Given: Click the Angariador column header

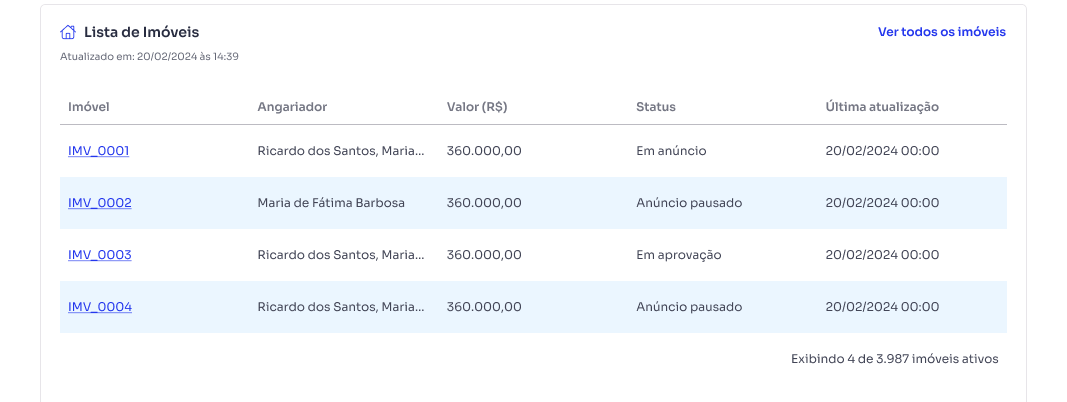Looking at the screenshot, I should (293, 107).
